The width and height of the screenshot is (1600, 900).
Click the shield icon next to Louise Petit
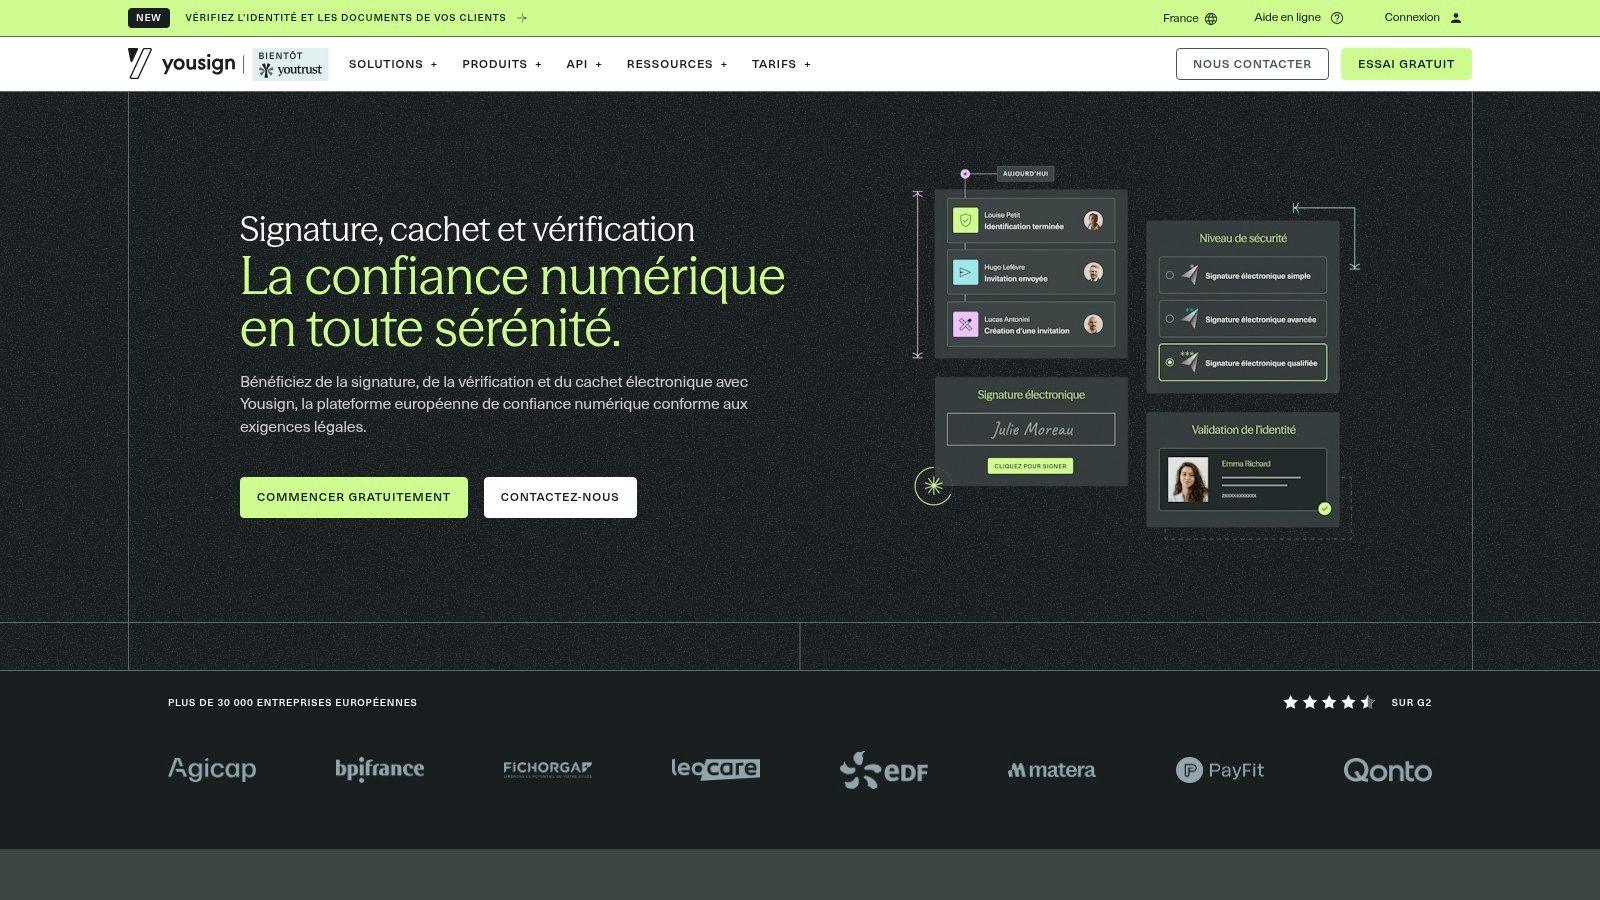point(964,220)
